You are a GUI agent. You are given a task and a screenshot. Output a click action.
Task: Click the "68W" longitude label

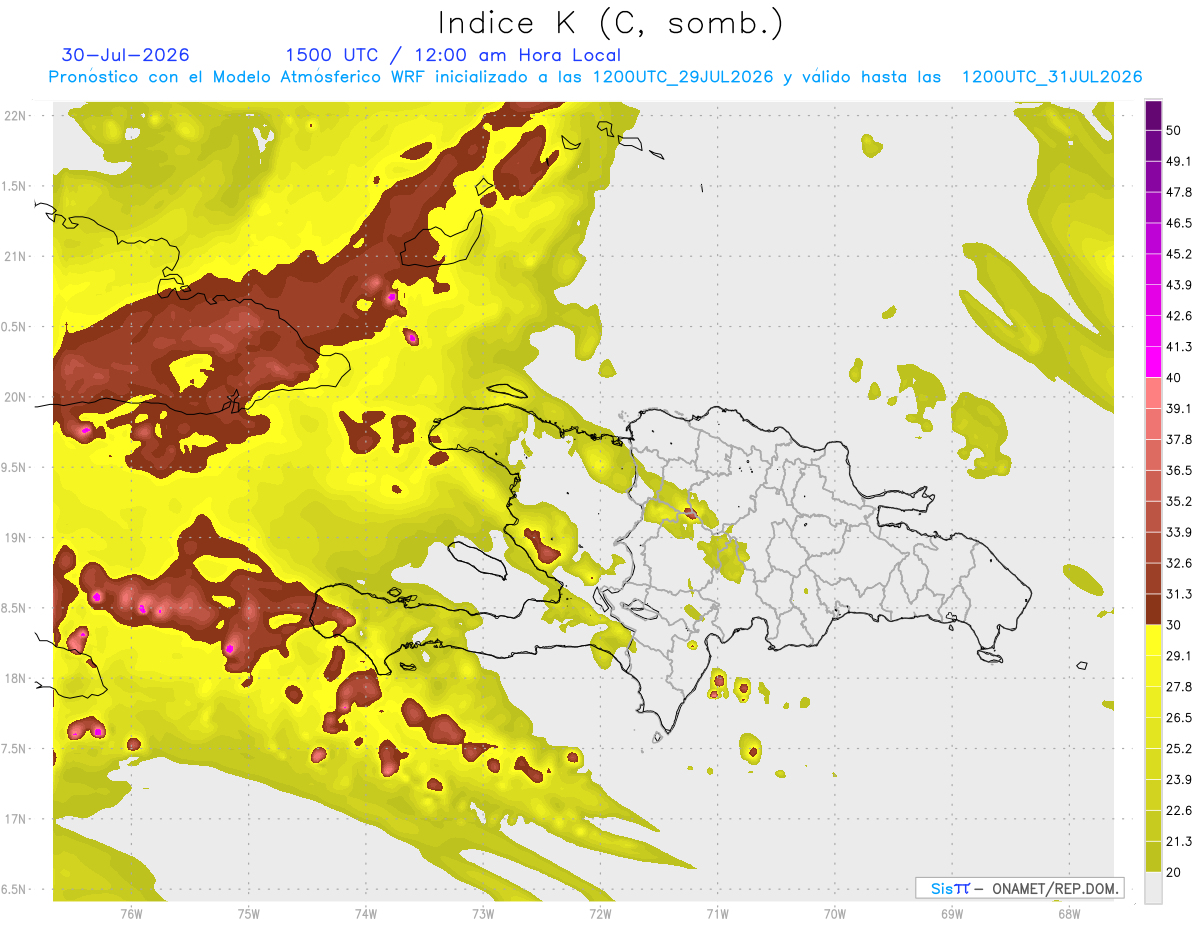1069,912
